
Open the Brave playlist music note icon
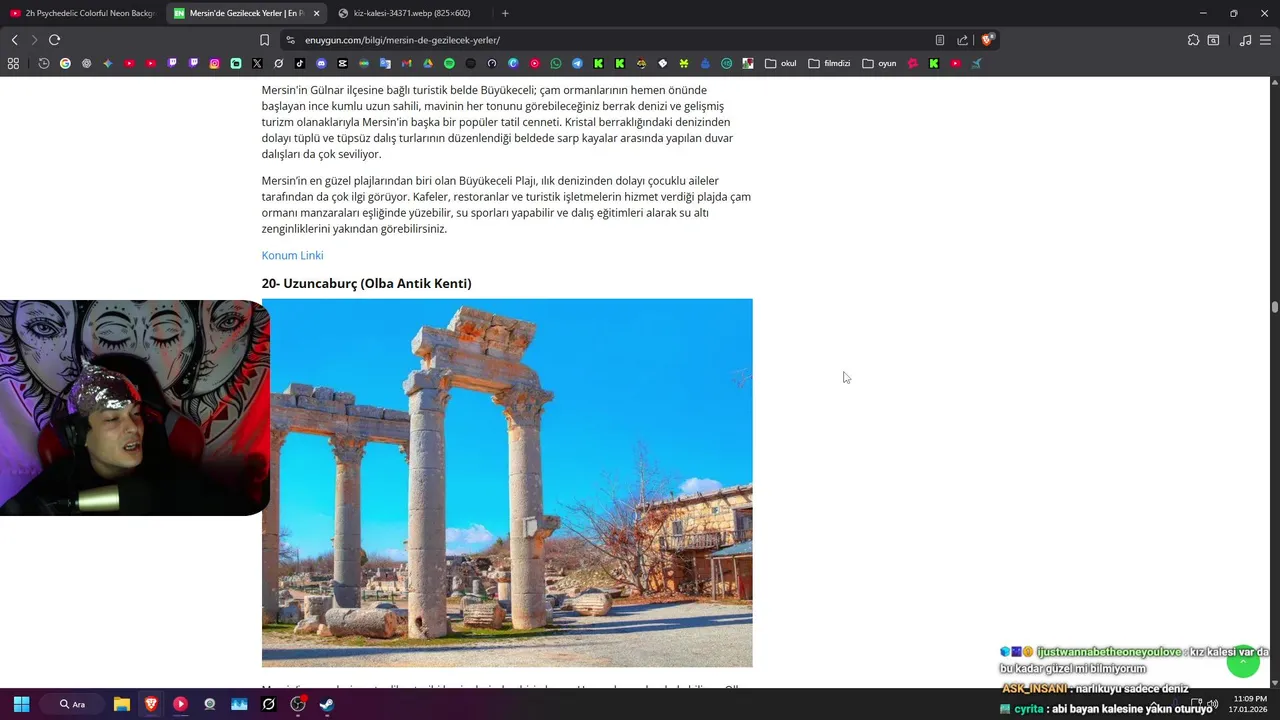click(1245, 40)
